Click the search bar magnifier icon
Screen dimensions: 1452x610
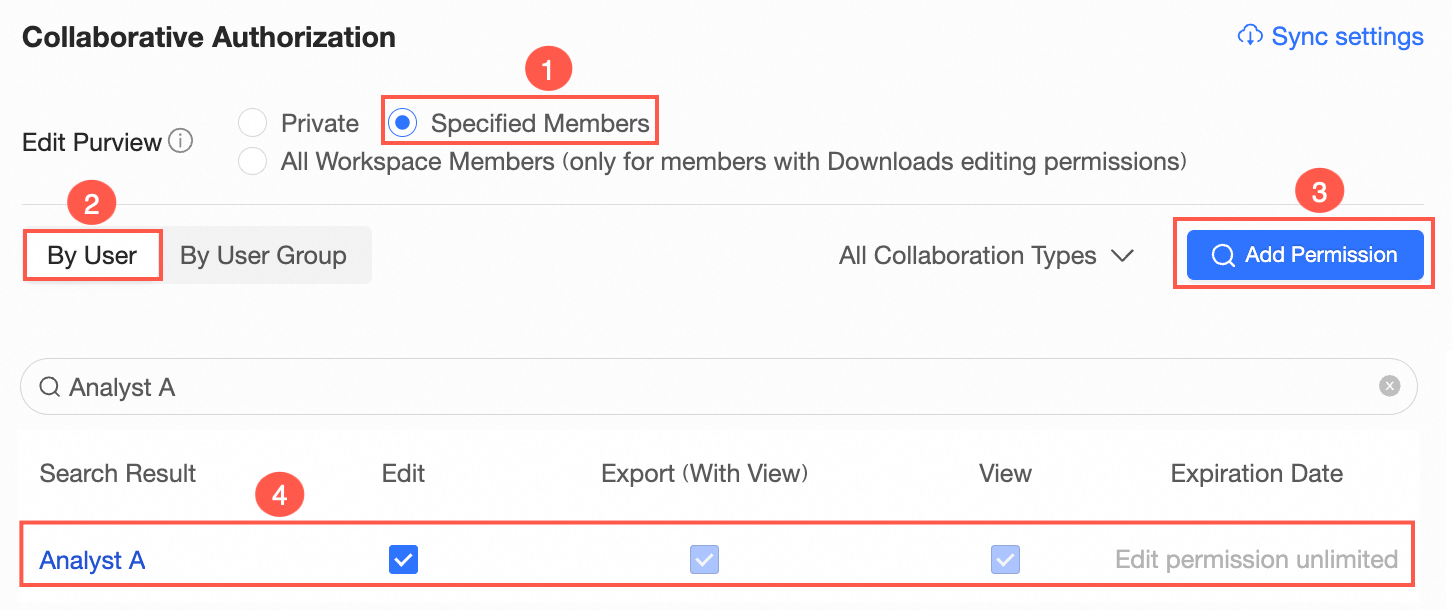point(49,387)
